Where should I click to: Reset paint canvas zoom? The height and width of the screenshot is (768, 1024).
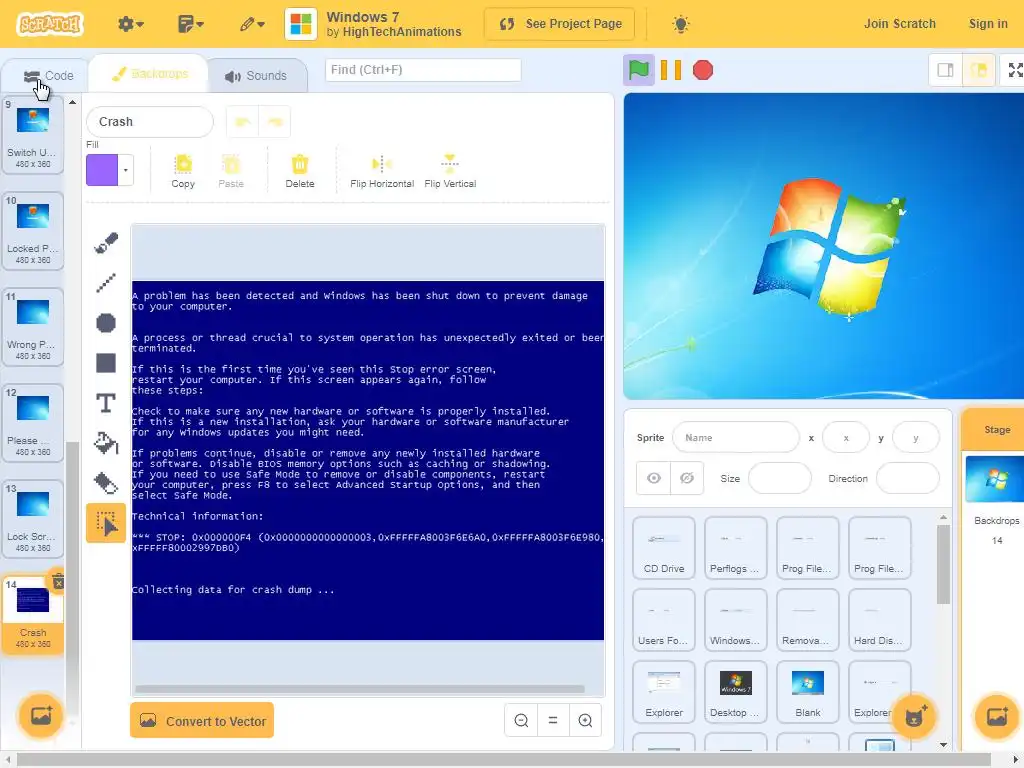(553, 720)
